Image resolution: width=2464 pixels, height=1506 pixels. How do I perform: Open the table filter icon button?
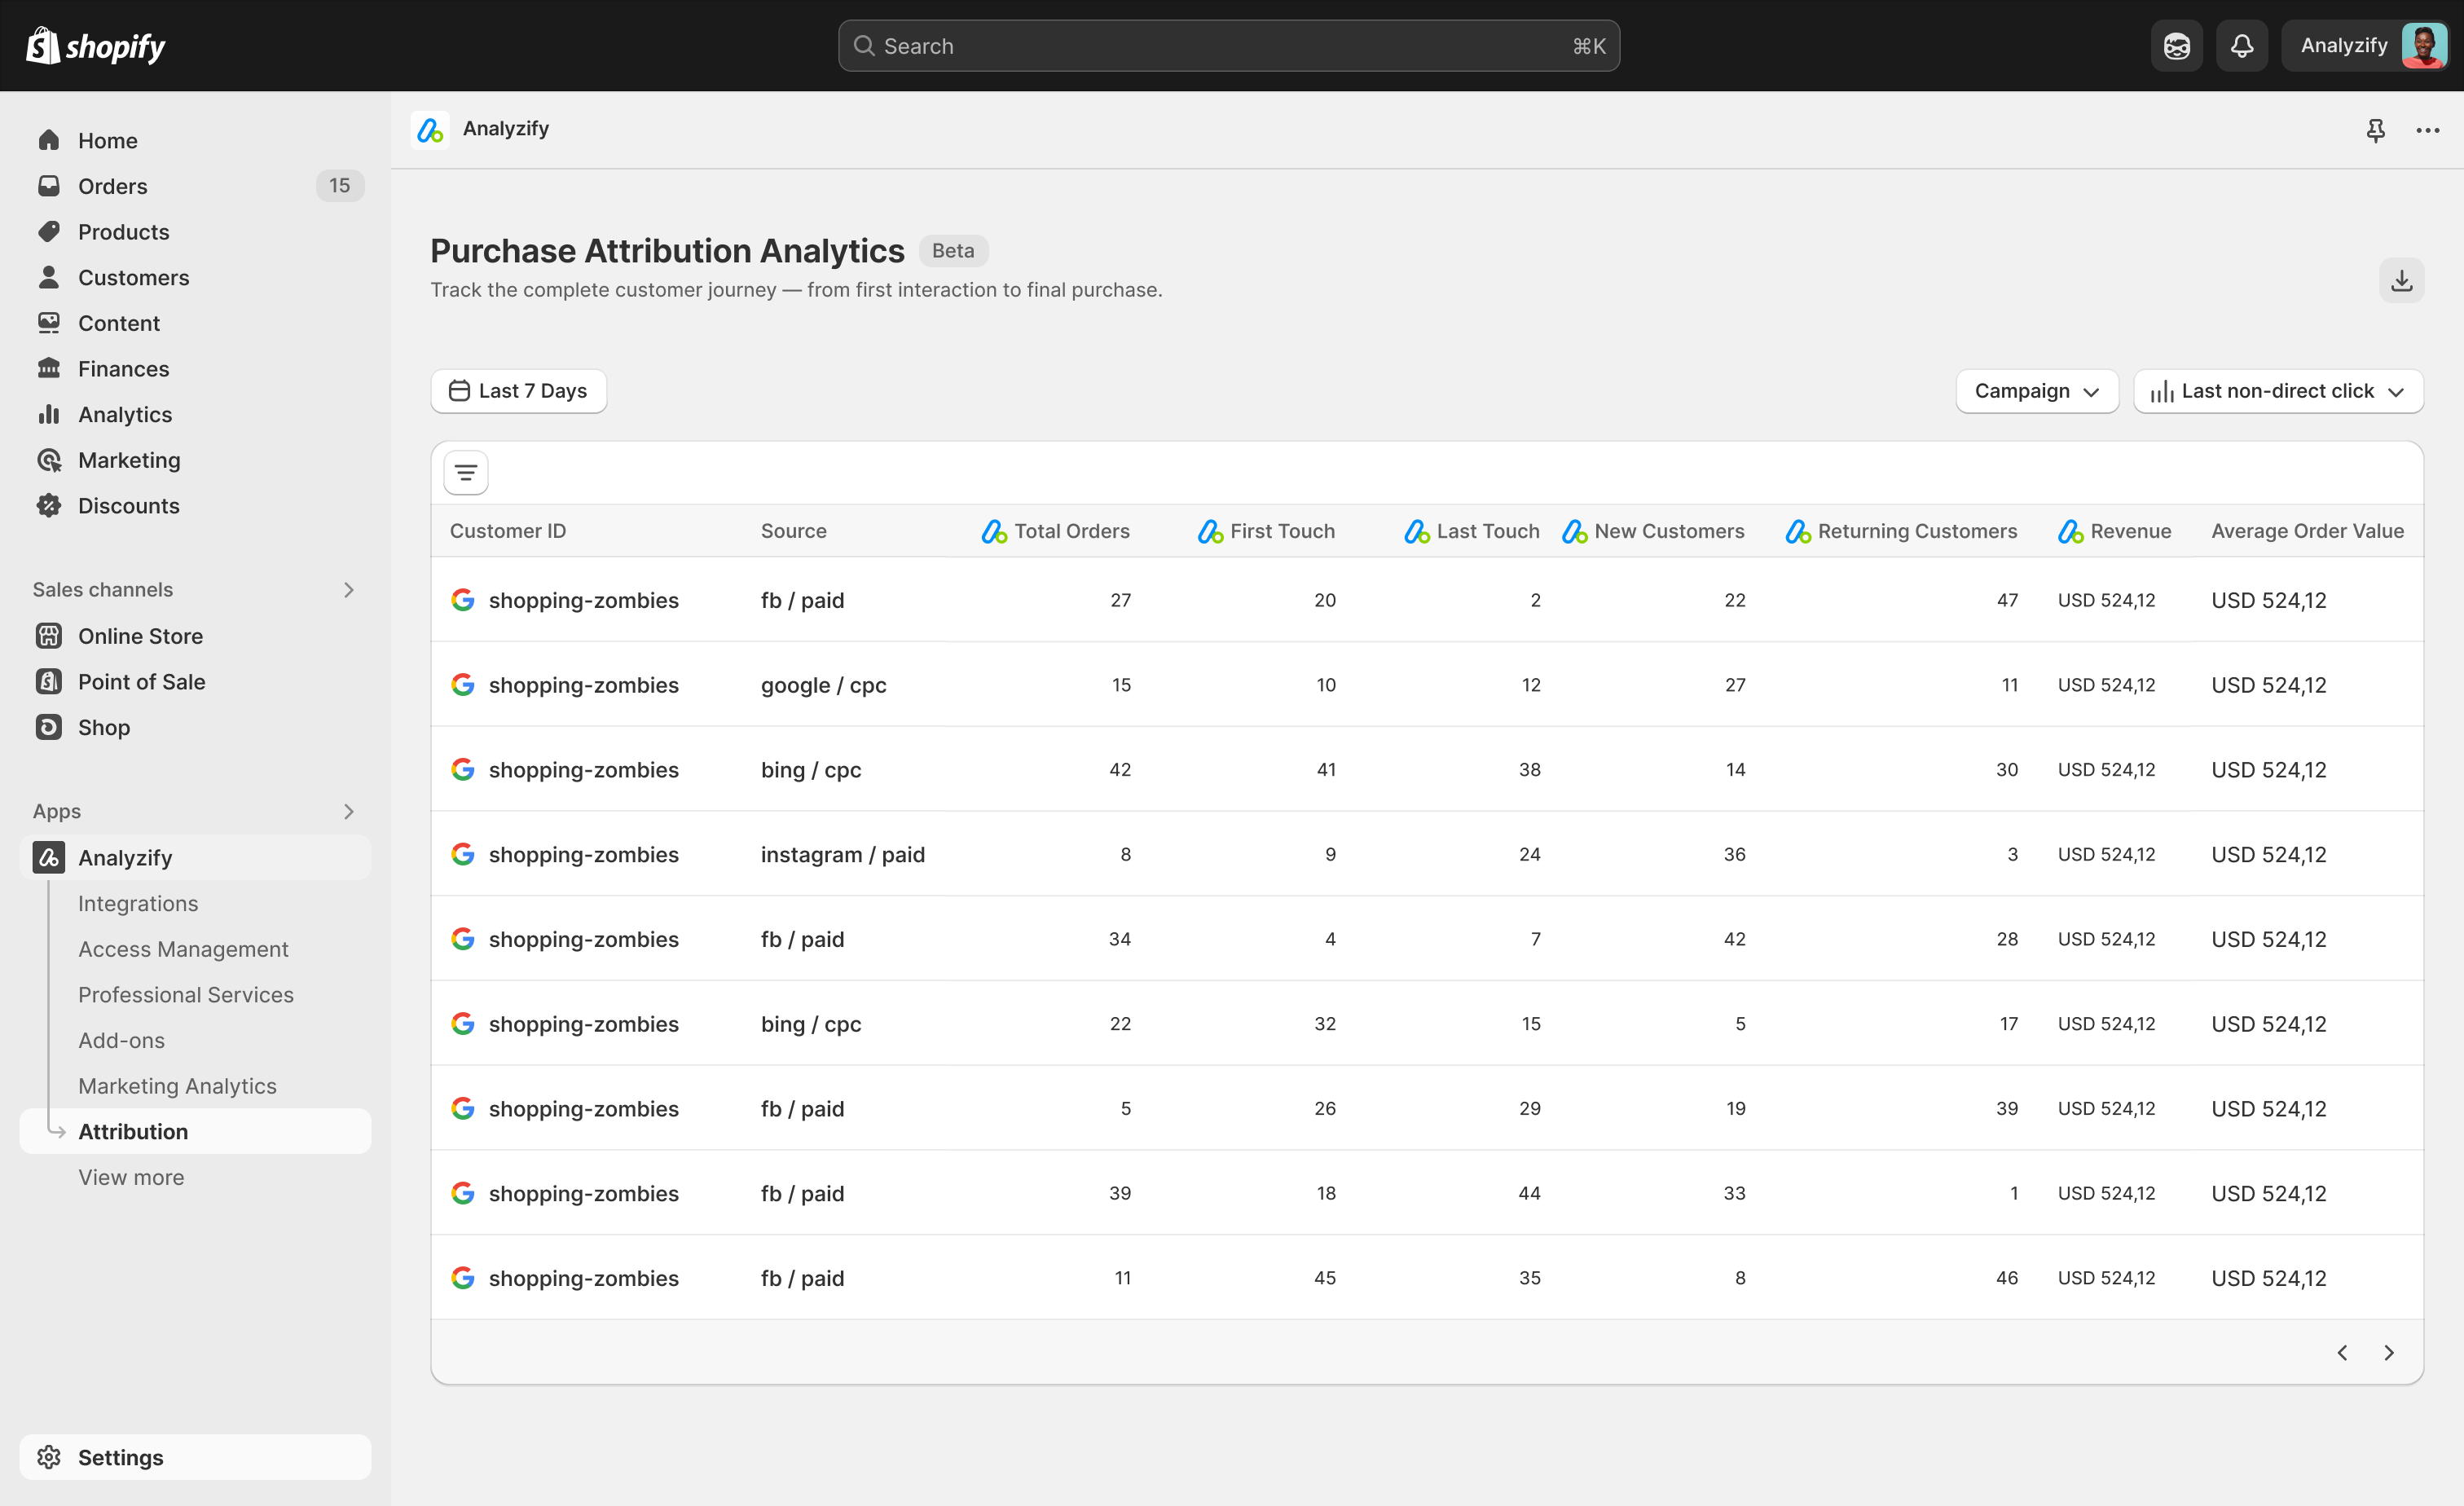click(x=466, y=473)
